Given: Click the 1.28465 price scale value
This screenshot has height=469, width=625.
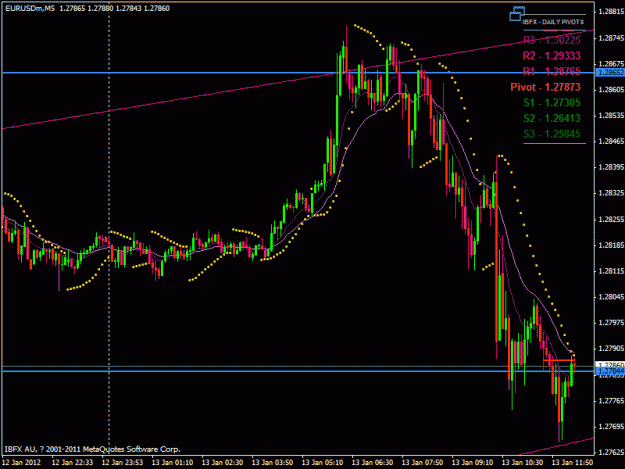Looking at the screenshot, I should [611, 141].
